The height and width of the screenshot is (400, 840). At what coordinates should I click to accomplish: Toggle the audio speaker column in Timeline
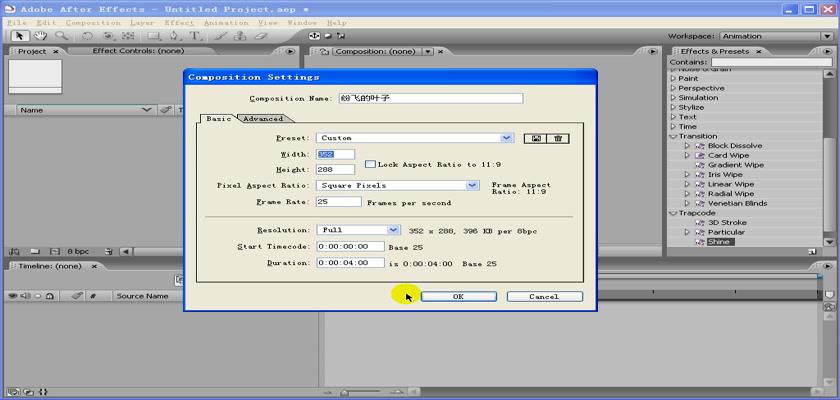(x=25, y=296)
